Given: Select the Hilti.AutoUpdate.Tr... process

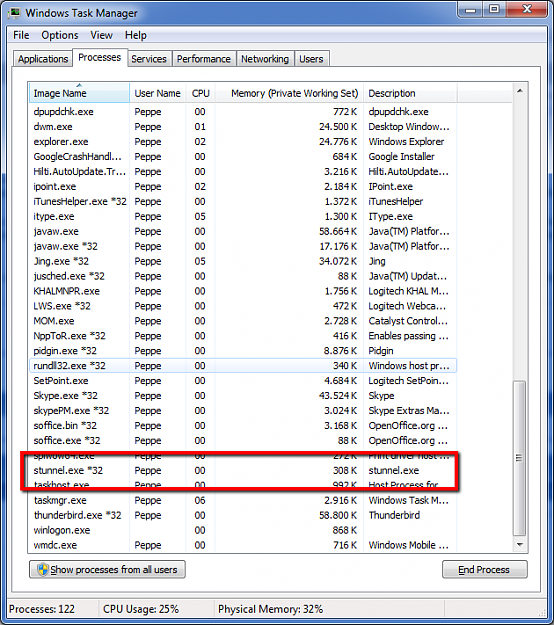Looking at the screenshot, I should (x=243, y=171).
